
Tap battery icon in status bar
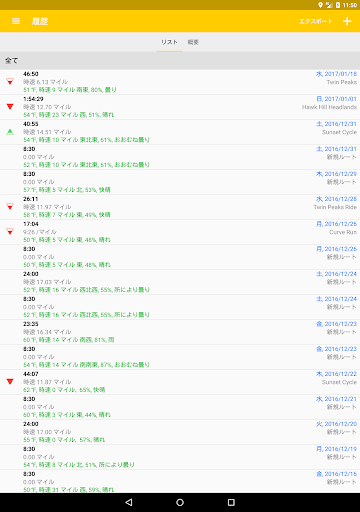click(338, 5)
